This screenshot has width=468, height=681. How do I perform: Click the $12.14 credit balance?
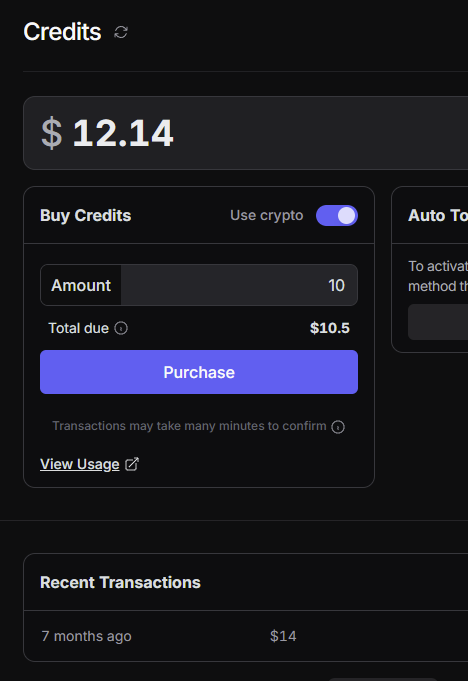(107, 133)
